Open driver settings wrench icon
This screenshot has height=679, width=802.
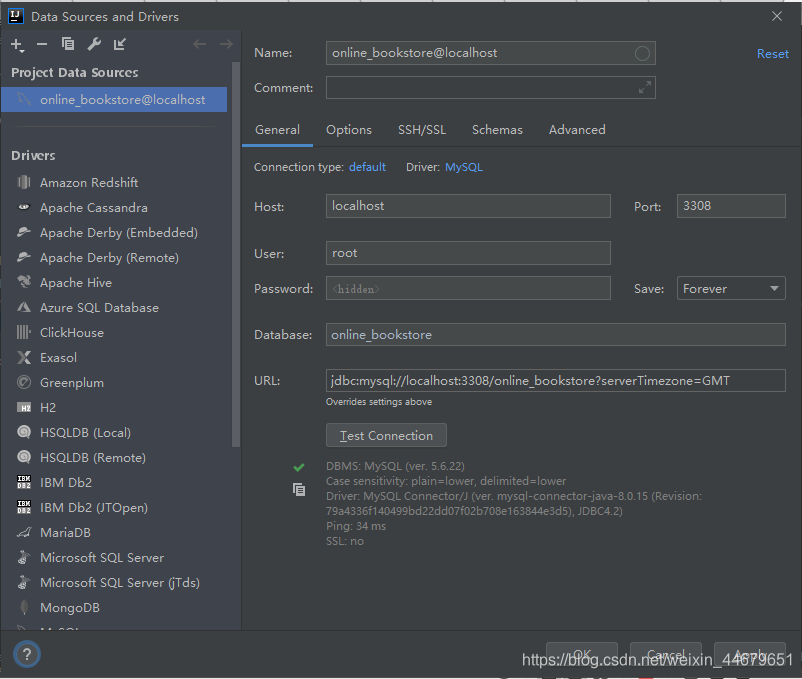(x=94, y=44)
